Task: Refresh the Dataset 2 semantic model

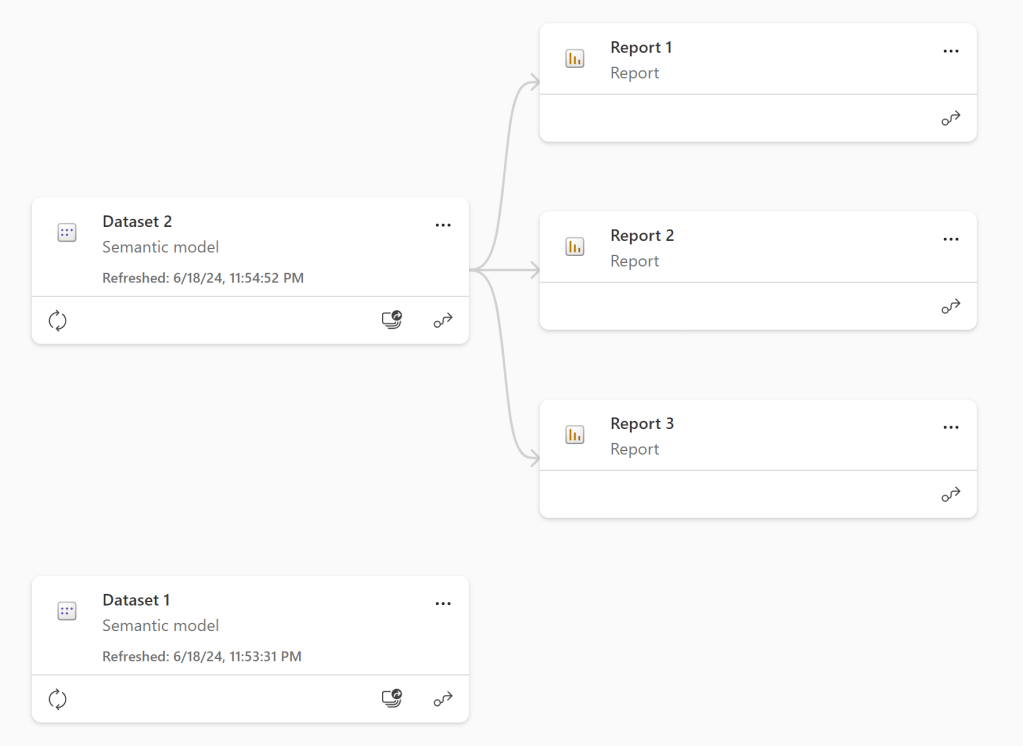Action: point(57,320)
